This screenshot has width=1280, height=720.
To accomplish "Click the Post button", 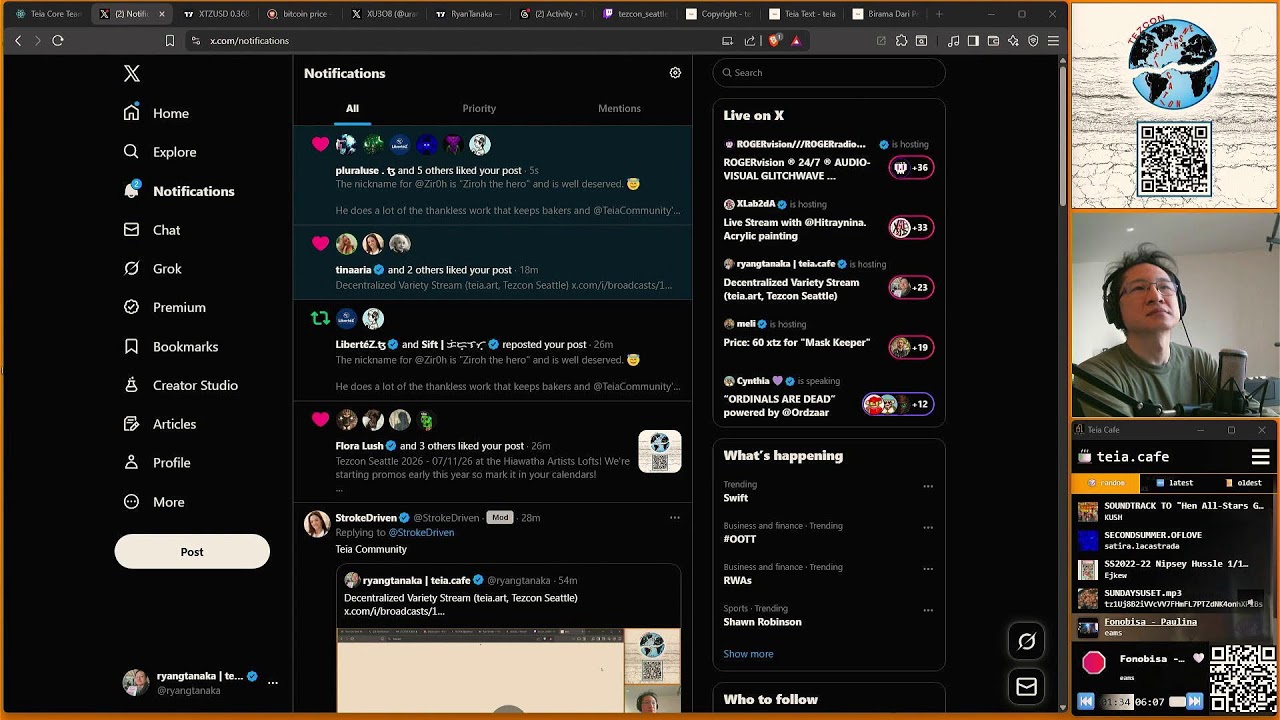I will click(192, 552).
